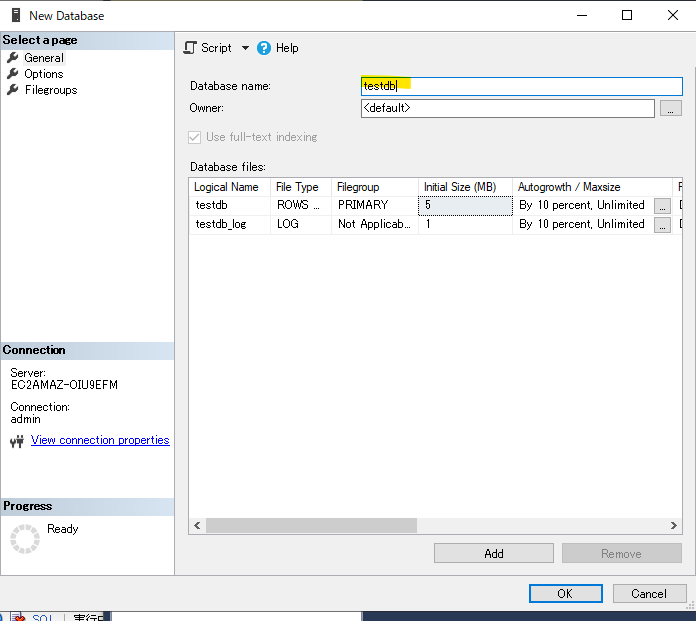696x621 pixels.
Task: Click testdb_log autogrowth By 10 percent cell
Action: click(x=582, y=224)
